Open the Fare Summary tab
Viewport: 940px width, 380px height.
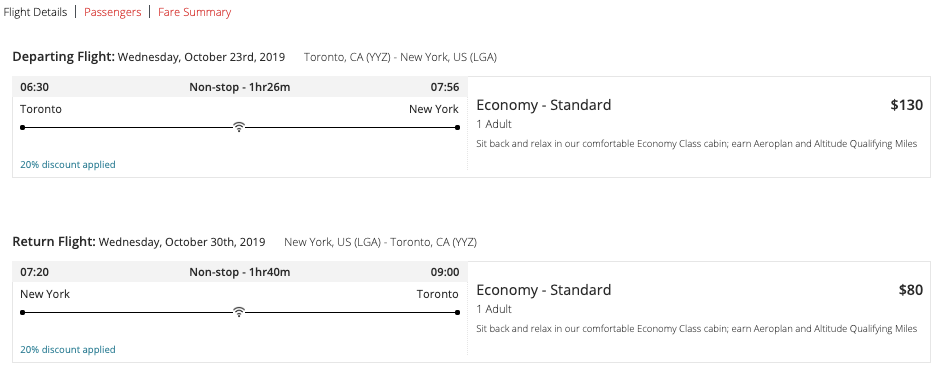(194, 12)
